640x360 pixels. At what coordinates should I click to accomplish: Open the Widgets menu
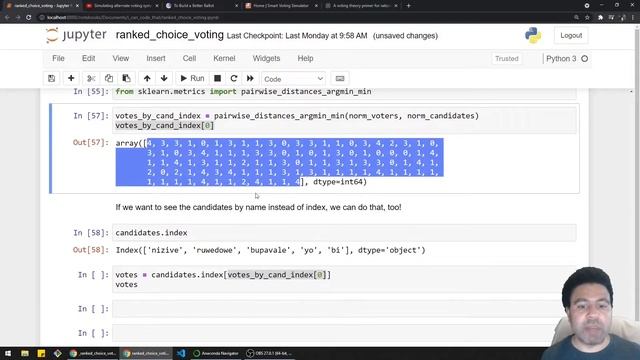(267, 58)
